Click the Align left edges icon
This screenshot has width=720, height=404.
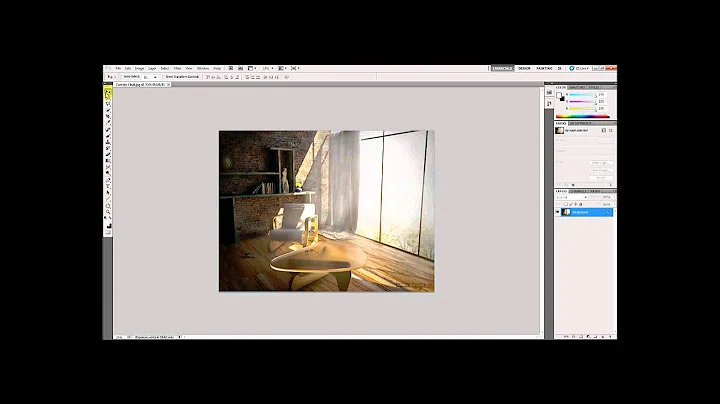pyautogui.click(x=226, y=77)
